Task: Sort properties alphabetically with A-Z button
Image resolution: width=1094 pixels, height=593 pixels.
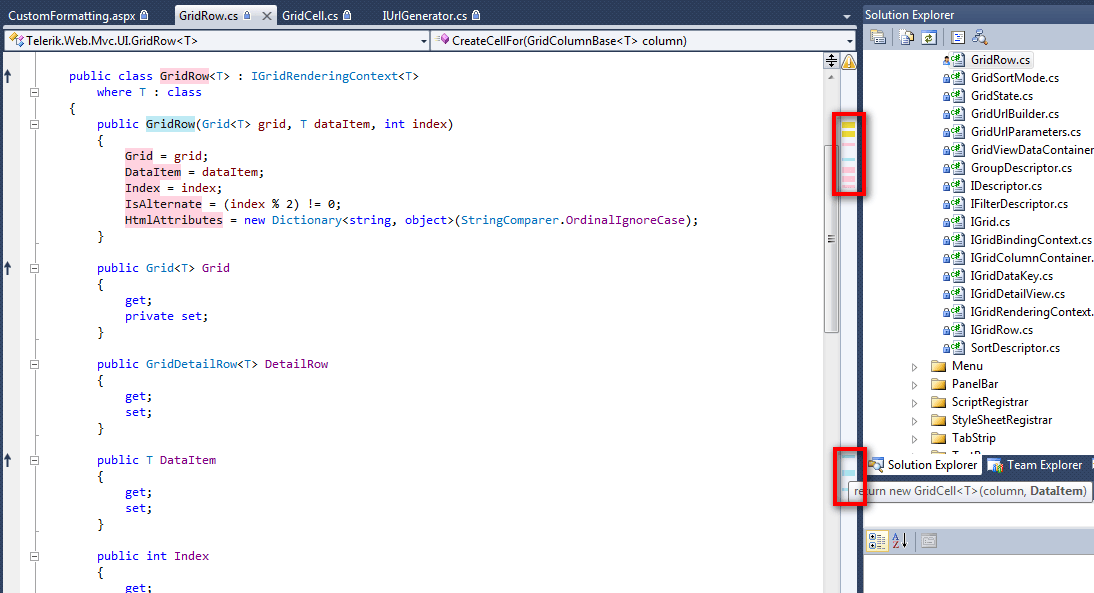Action: pos(900,541)
